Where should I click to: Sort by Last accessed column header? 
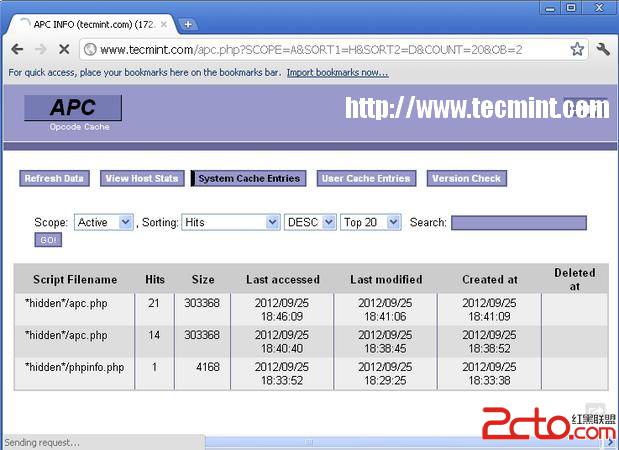[283, 279]
